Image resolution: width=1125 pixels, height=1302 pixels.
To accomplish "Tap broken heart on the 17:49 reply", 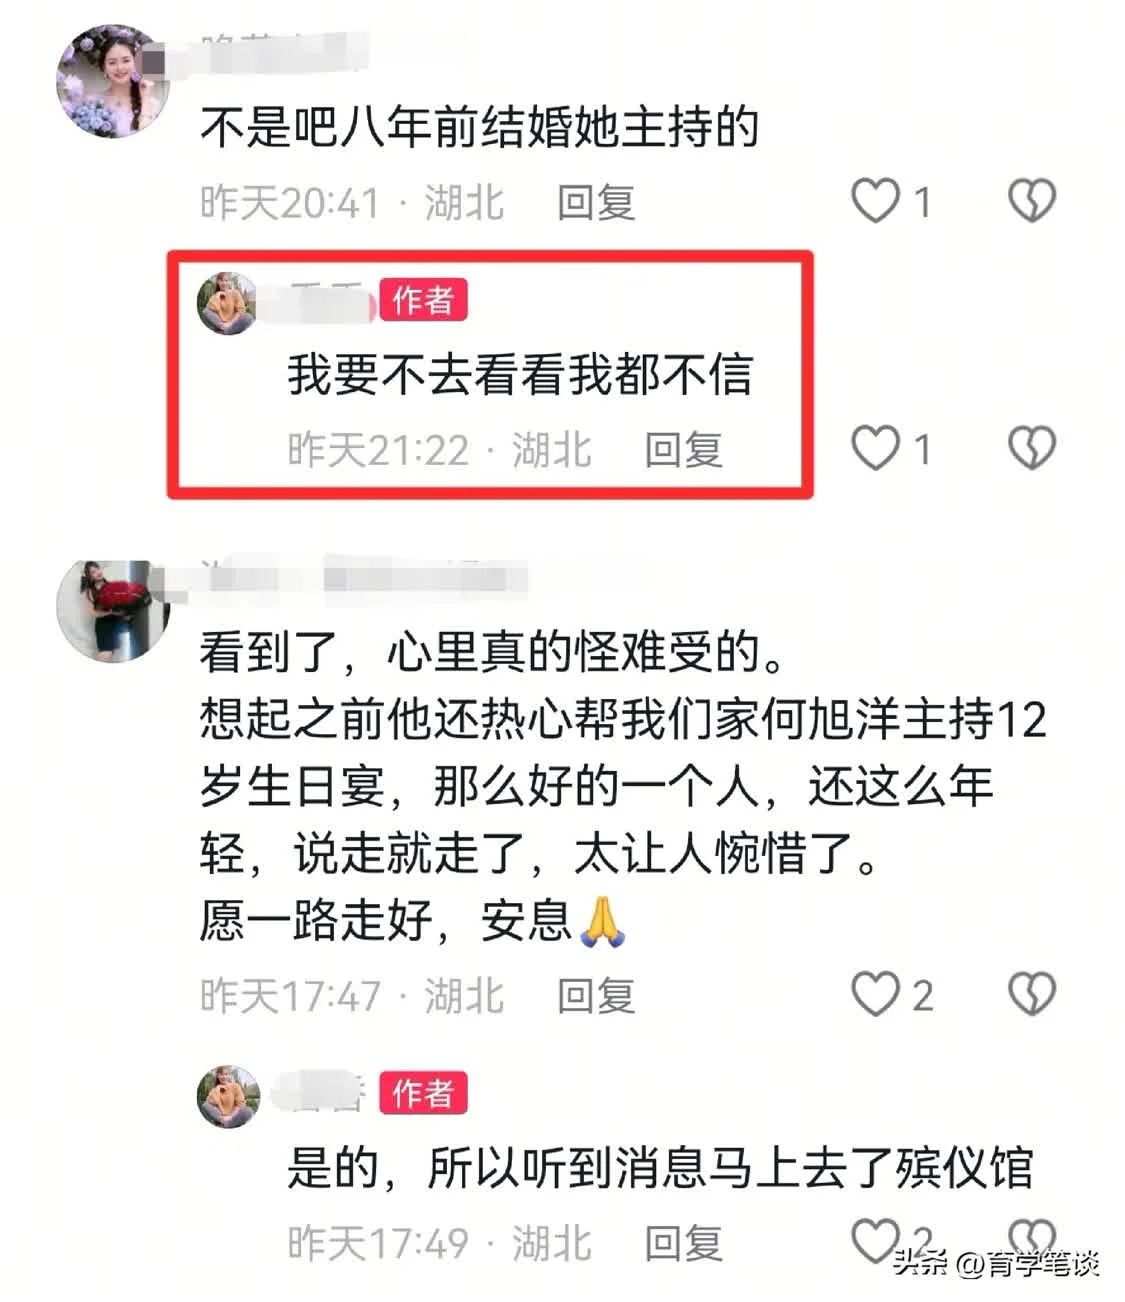I will click(1031, 1238).
